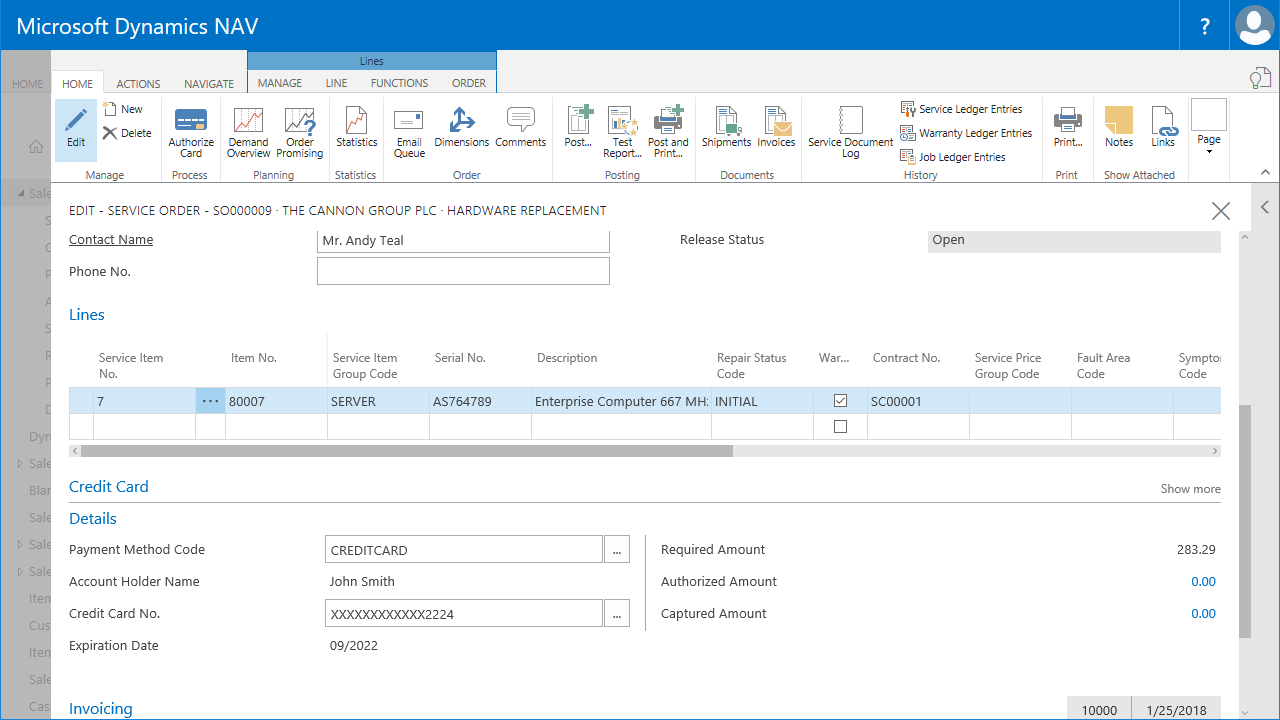The height and width of the screenshot is (720, 1280).
Task: Open Warranty Ledger Entries
Action: [966, 133]
